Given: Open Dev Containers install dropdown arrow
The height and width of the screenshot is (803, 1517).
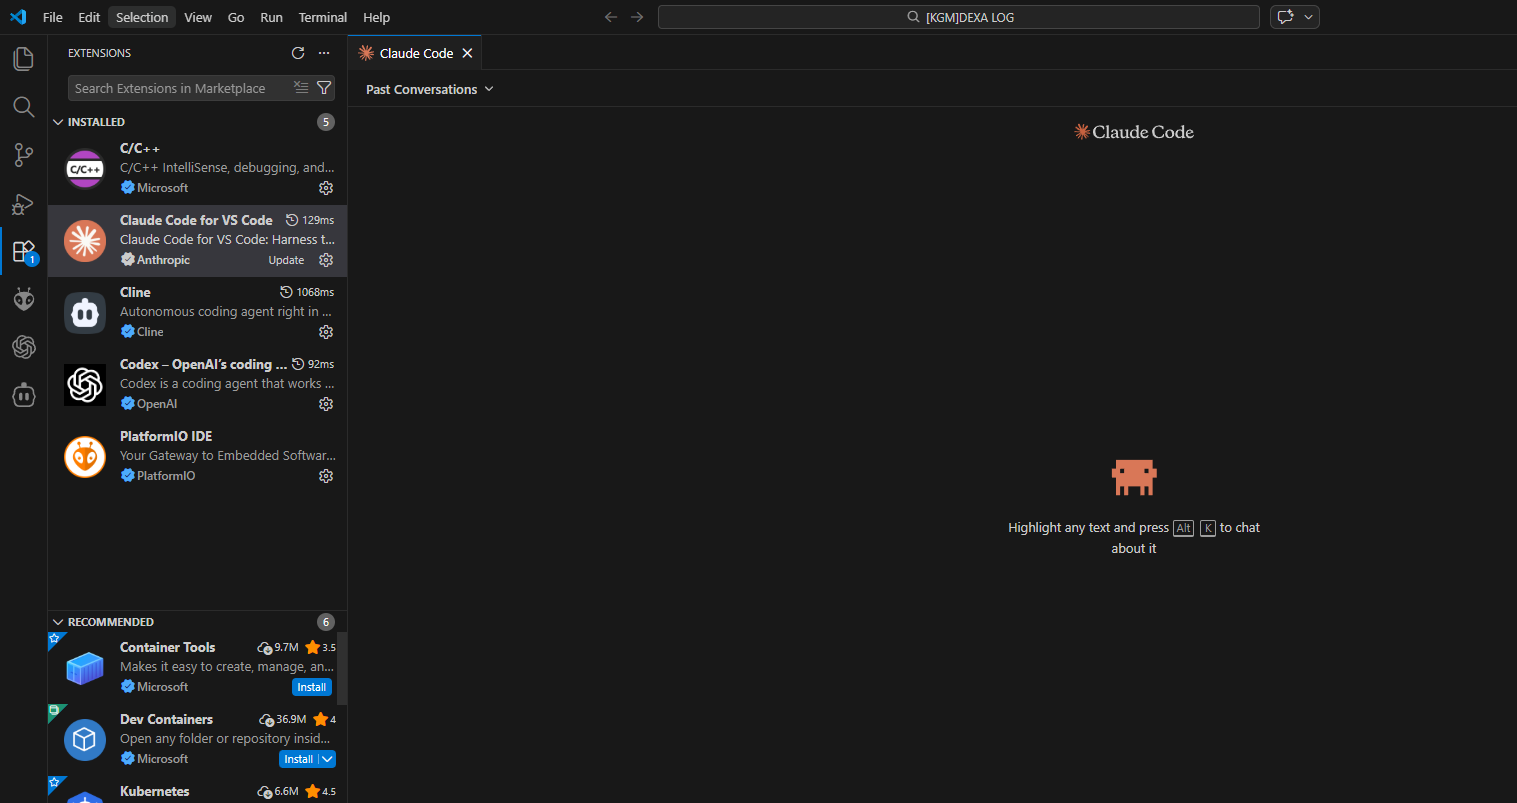Looking at the screenshot, I should pyautogui.click(x=327, y=759).
